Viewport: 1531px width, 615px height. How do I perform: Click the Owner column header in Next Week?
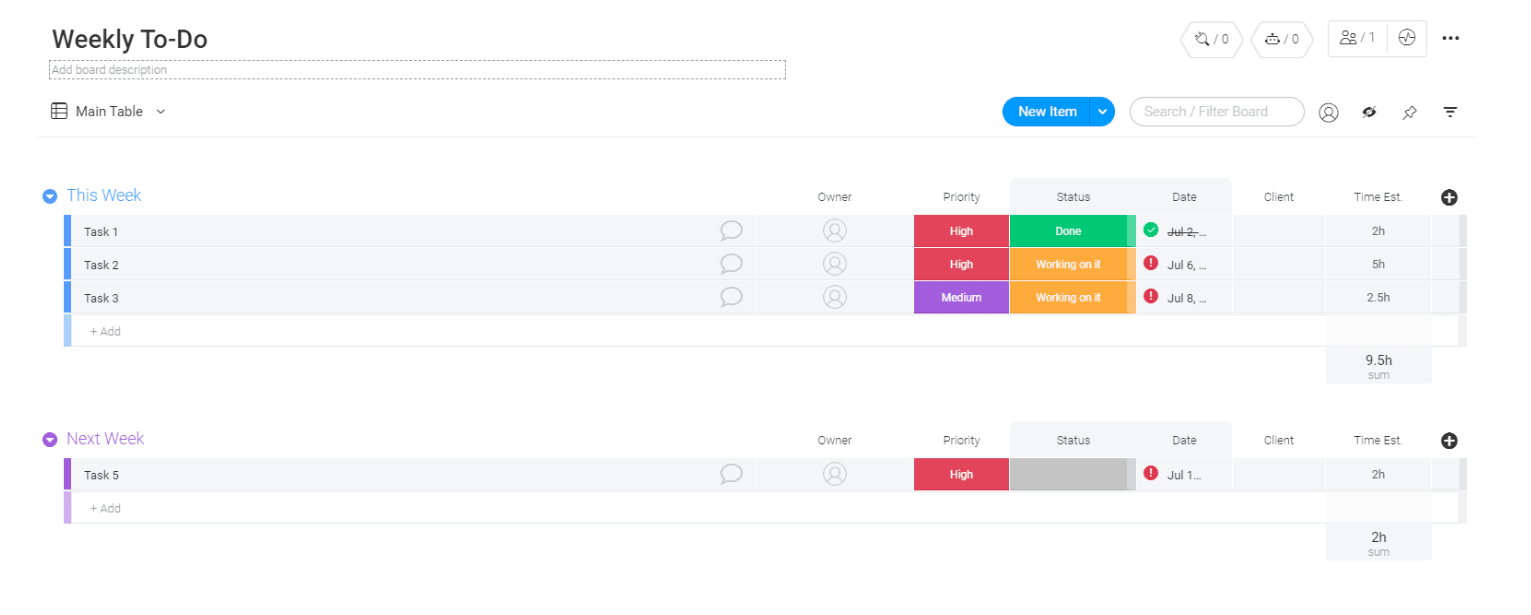834,440
